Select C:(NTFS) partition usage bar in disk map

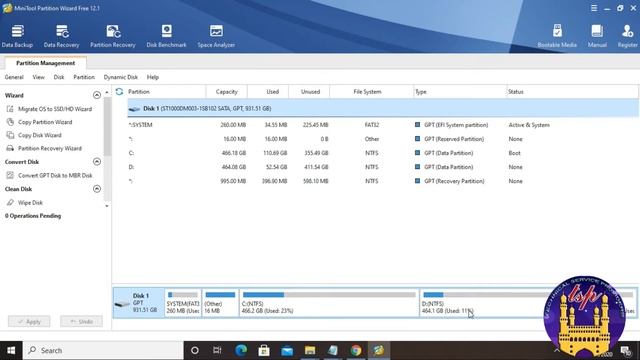329,295
